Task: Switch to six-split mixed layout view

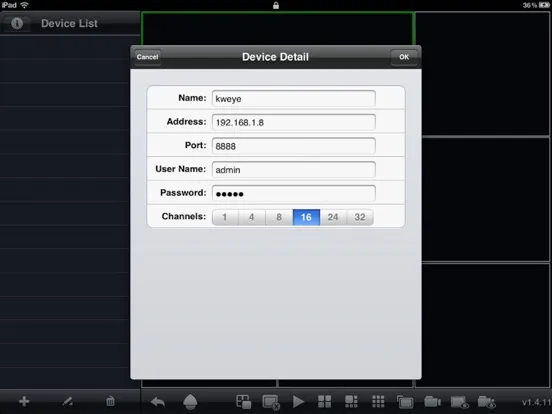Action: [x=351, y=401]
